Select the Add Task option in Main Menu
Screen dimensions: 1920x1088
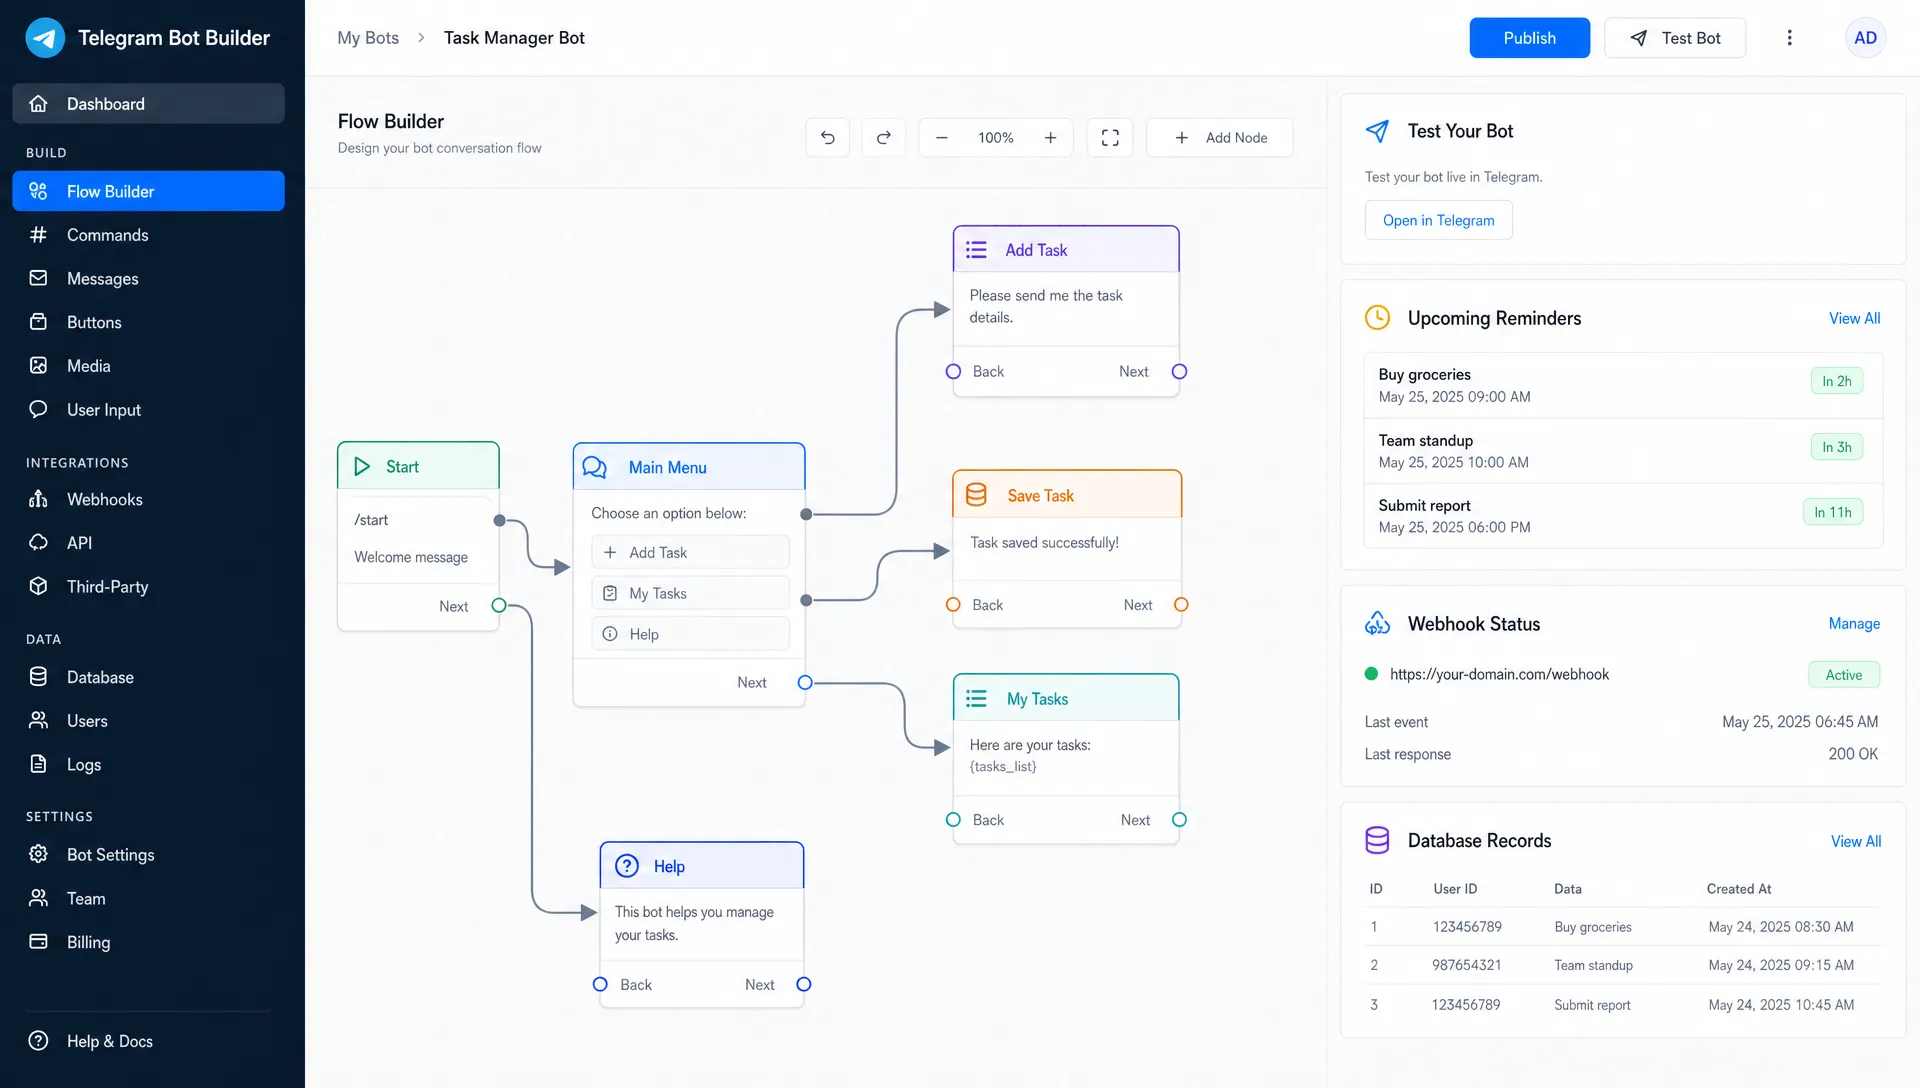click(690, 552)
